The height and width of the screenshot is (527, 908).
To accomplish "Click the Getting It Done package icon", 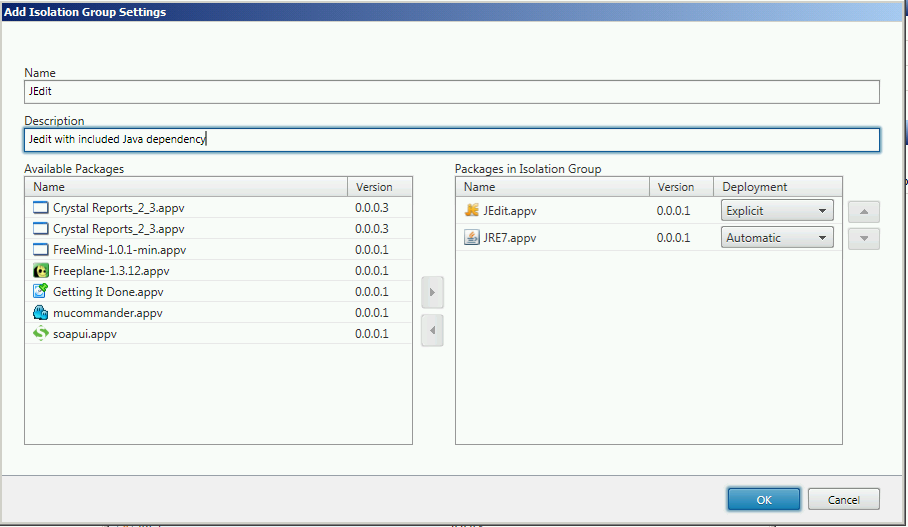I will [41, 292].
